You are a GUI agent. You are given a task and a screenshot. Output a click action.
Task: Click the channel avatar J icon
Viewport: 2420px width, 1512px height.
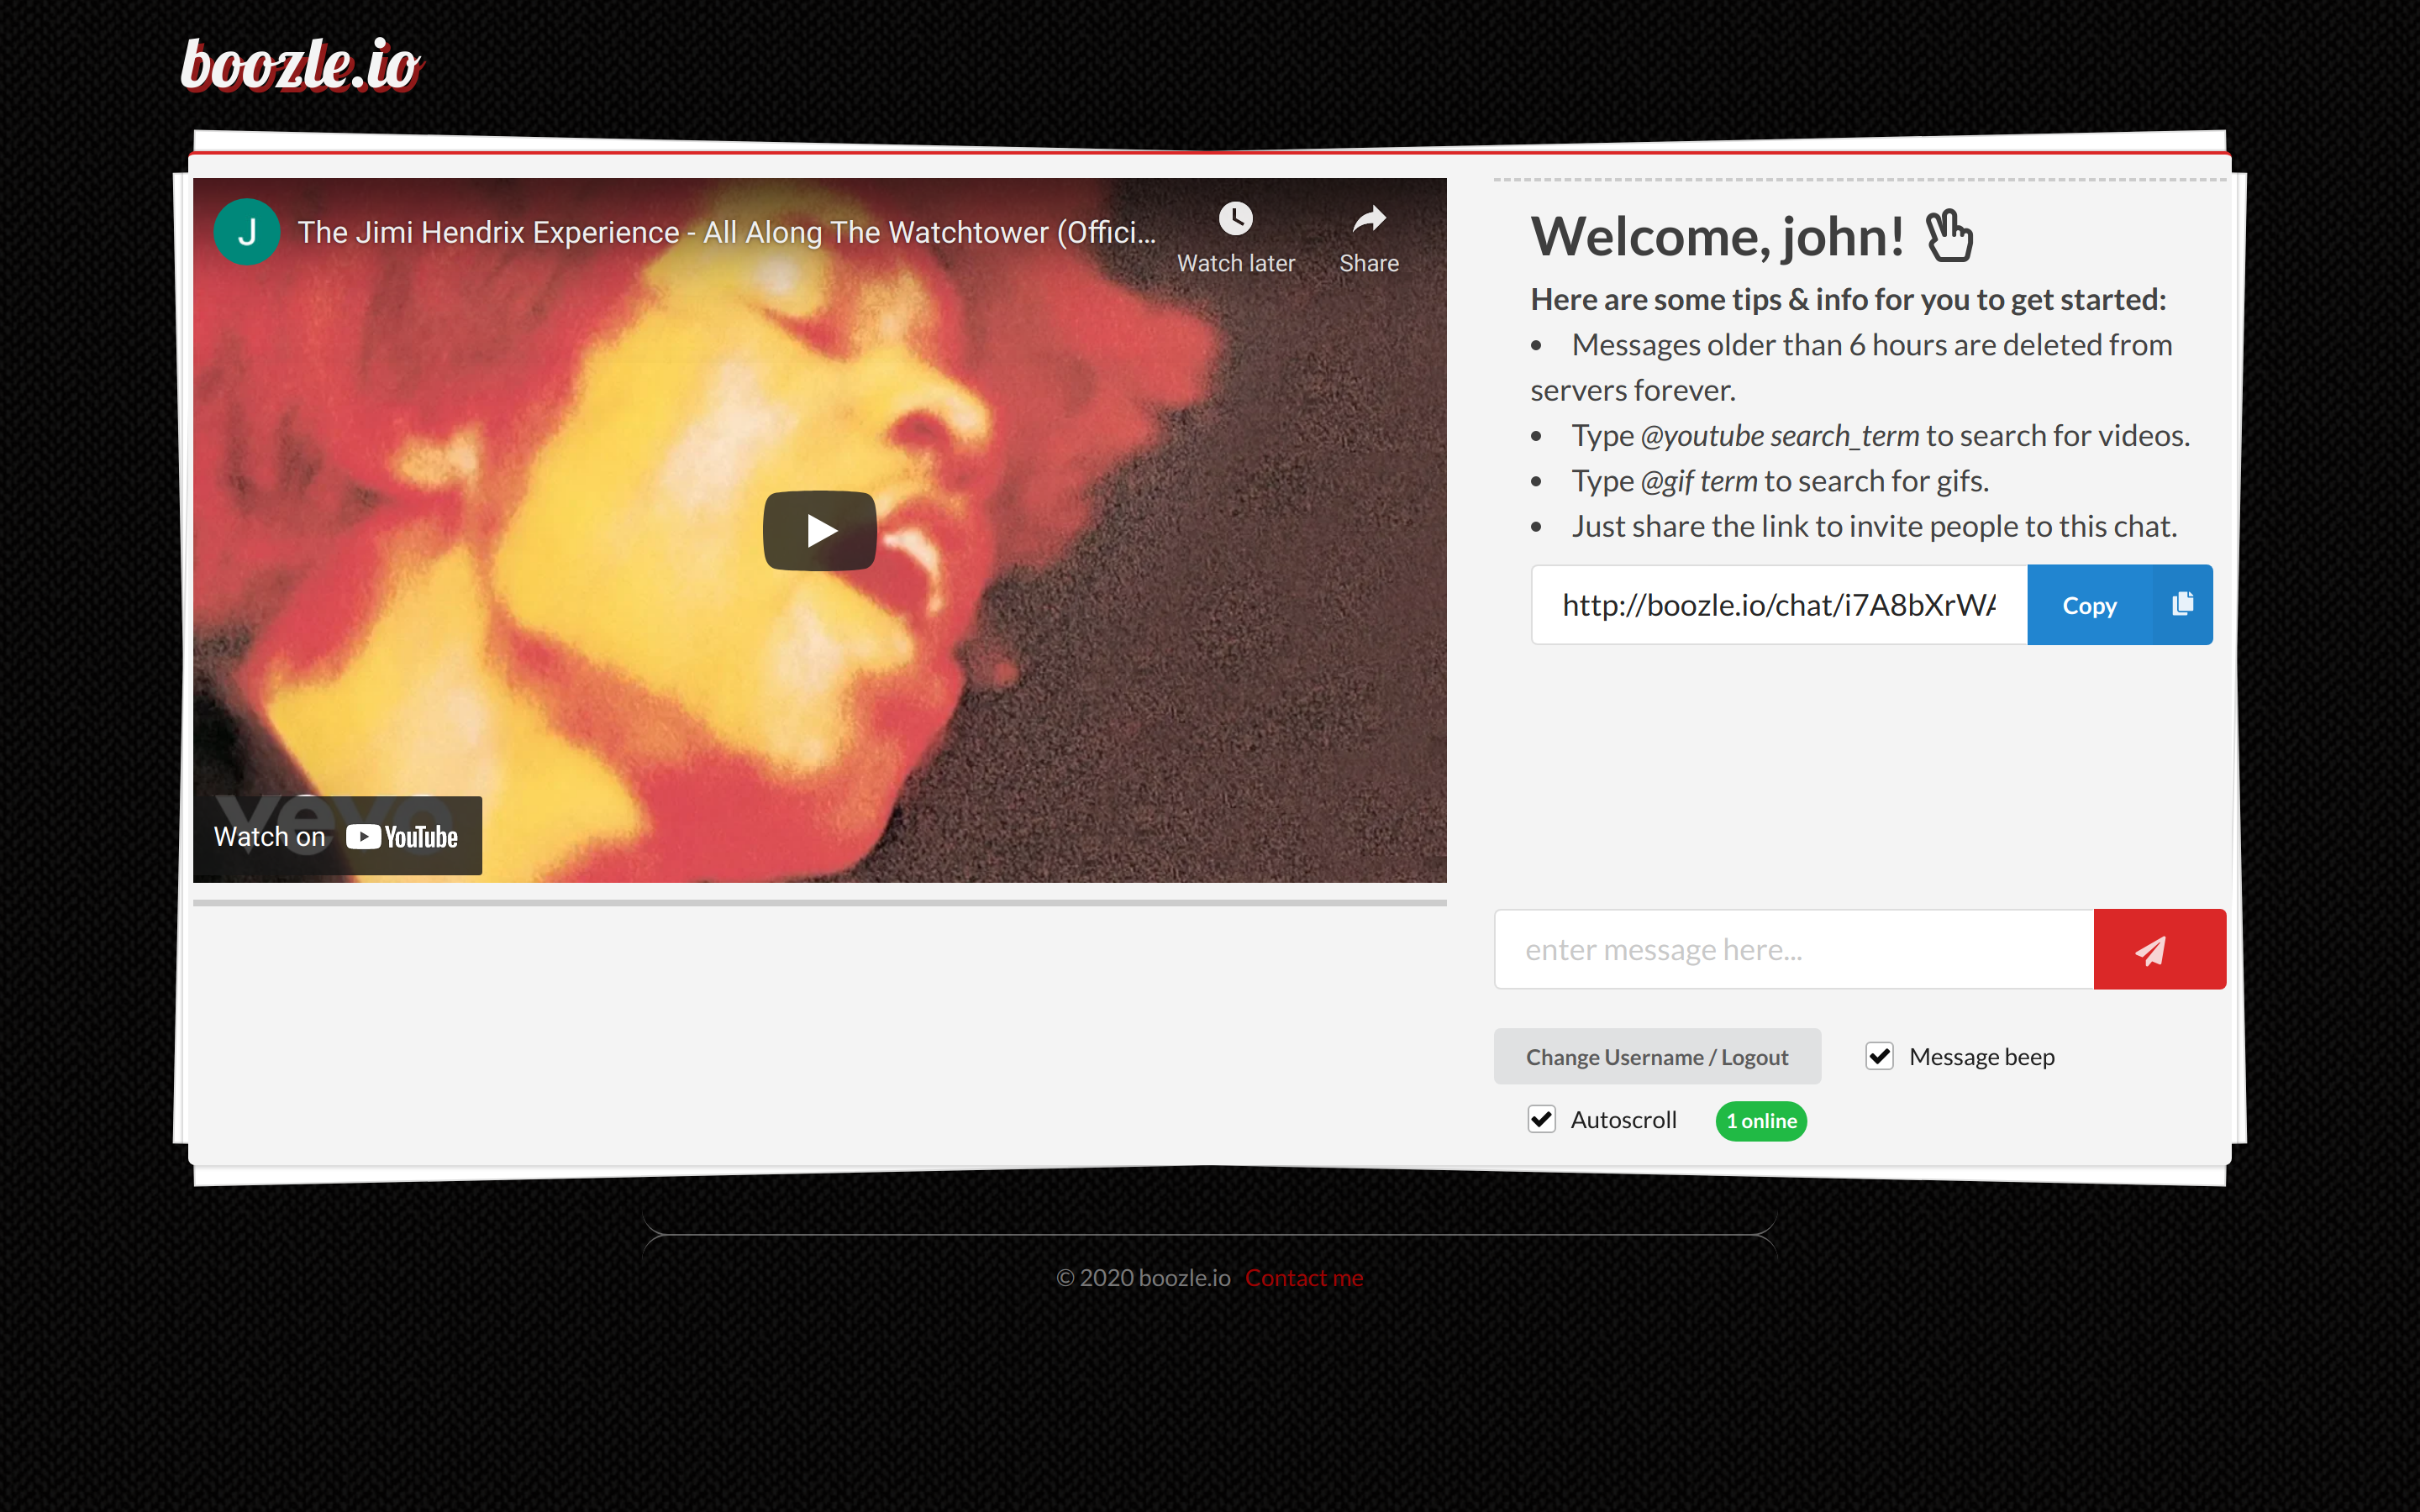pos(246,232)
